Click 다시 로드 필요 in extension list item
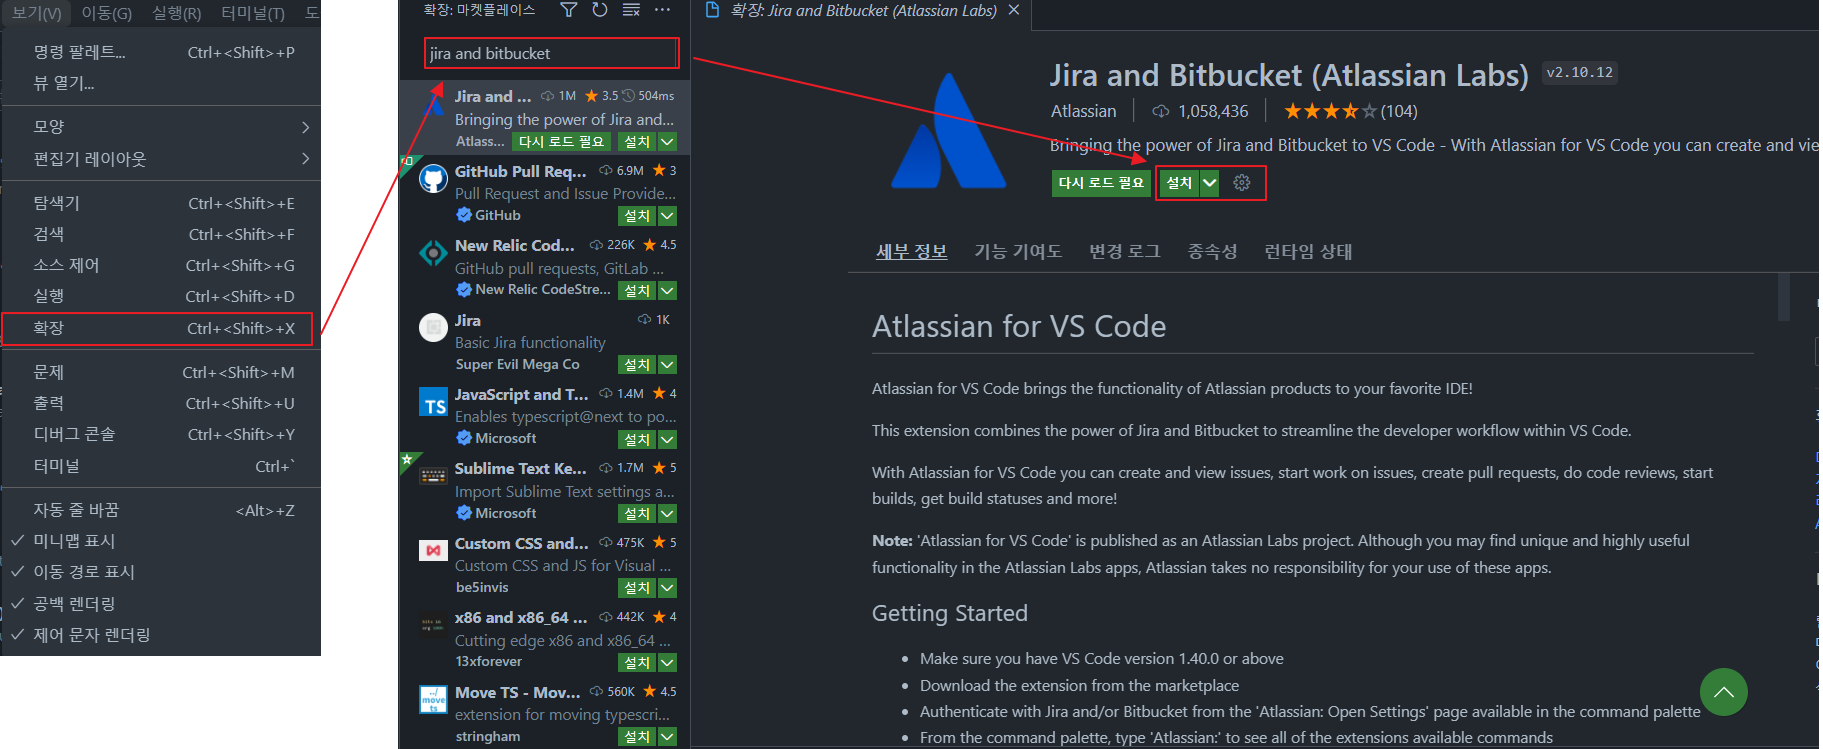This screenshot has width=1823, height=749. (x=561, y=142)
